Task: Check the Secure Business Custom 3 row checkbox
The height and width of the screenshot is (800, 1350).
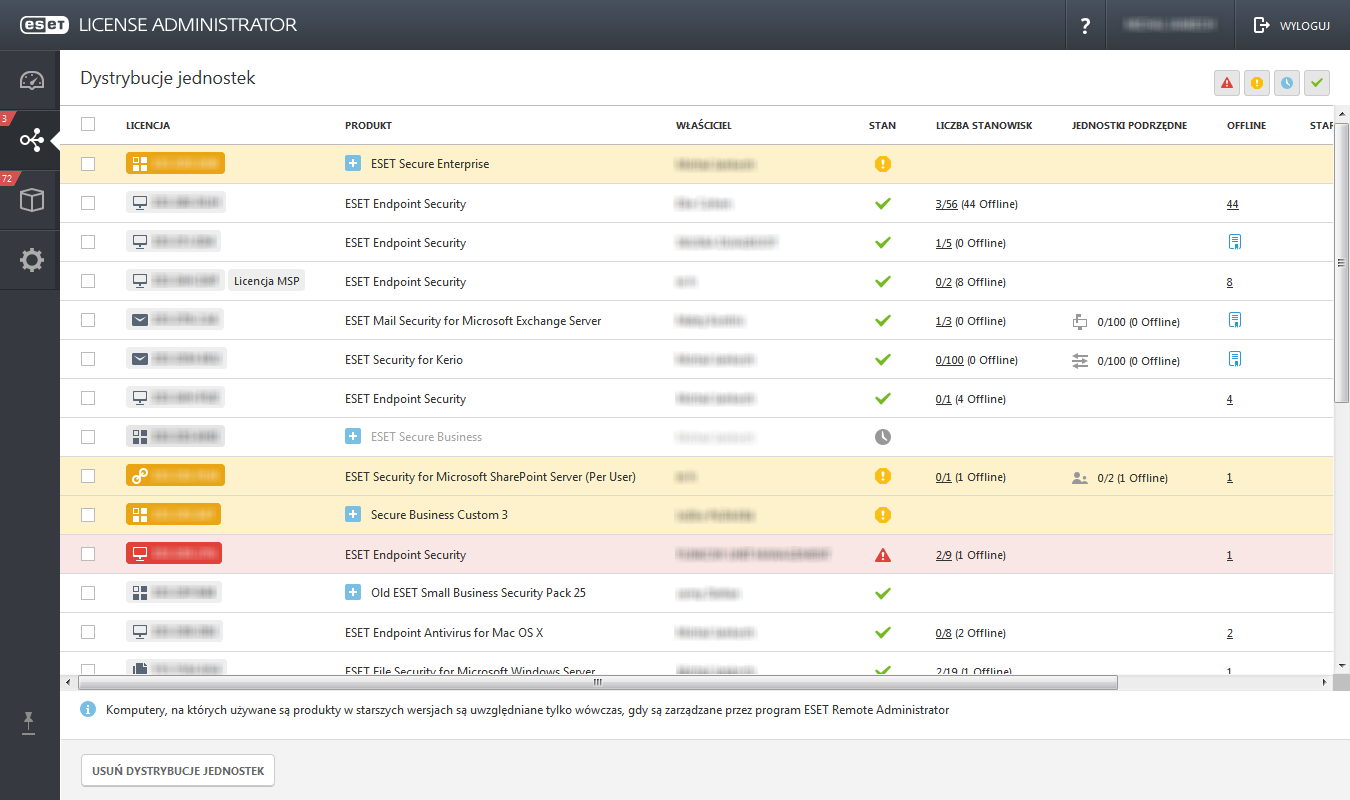Action: tap(88, 515)
